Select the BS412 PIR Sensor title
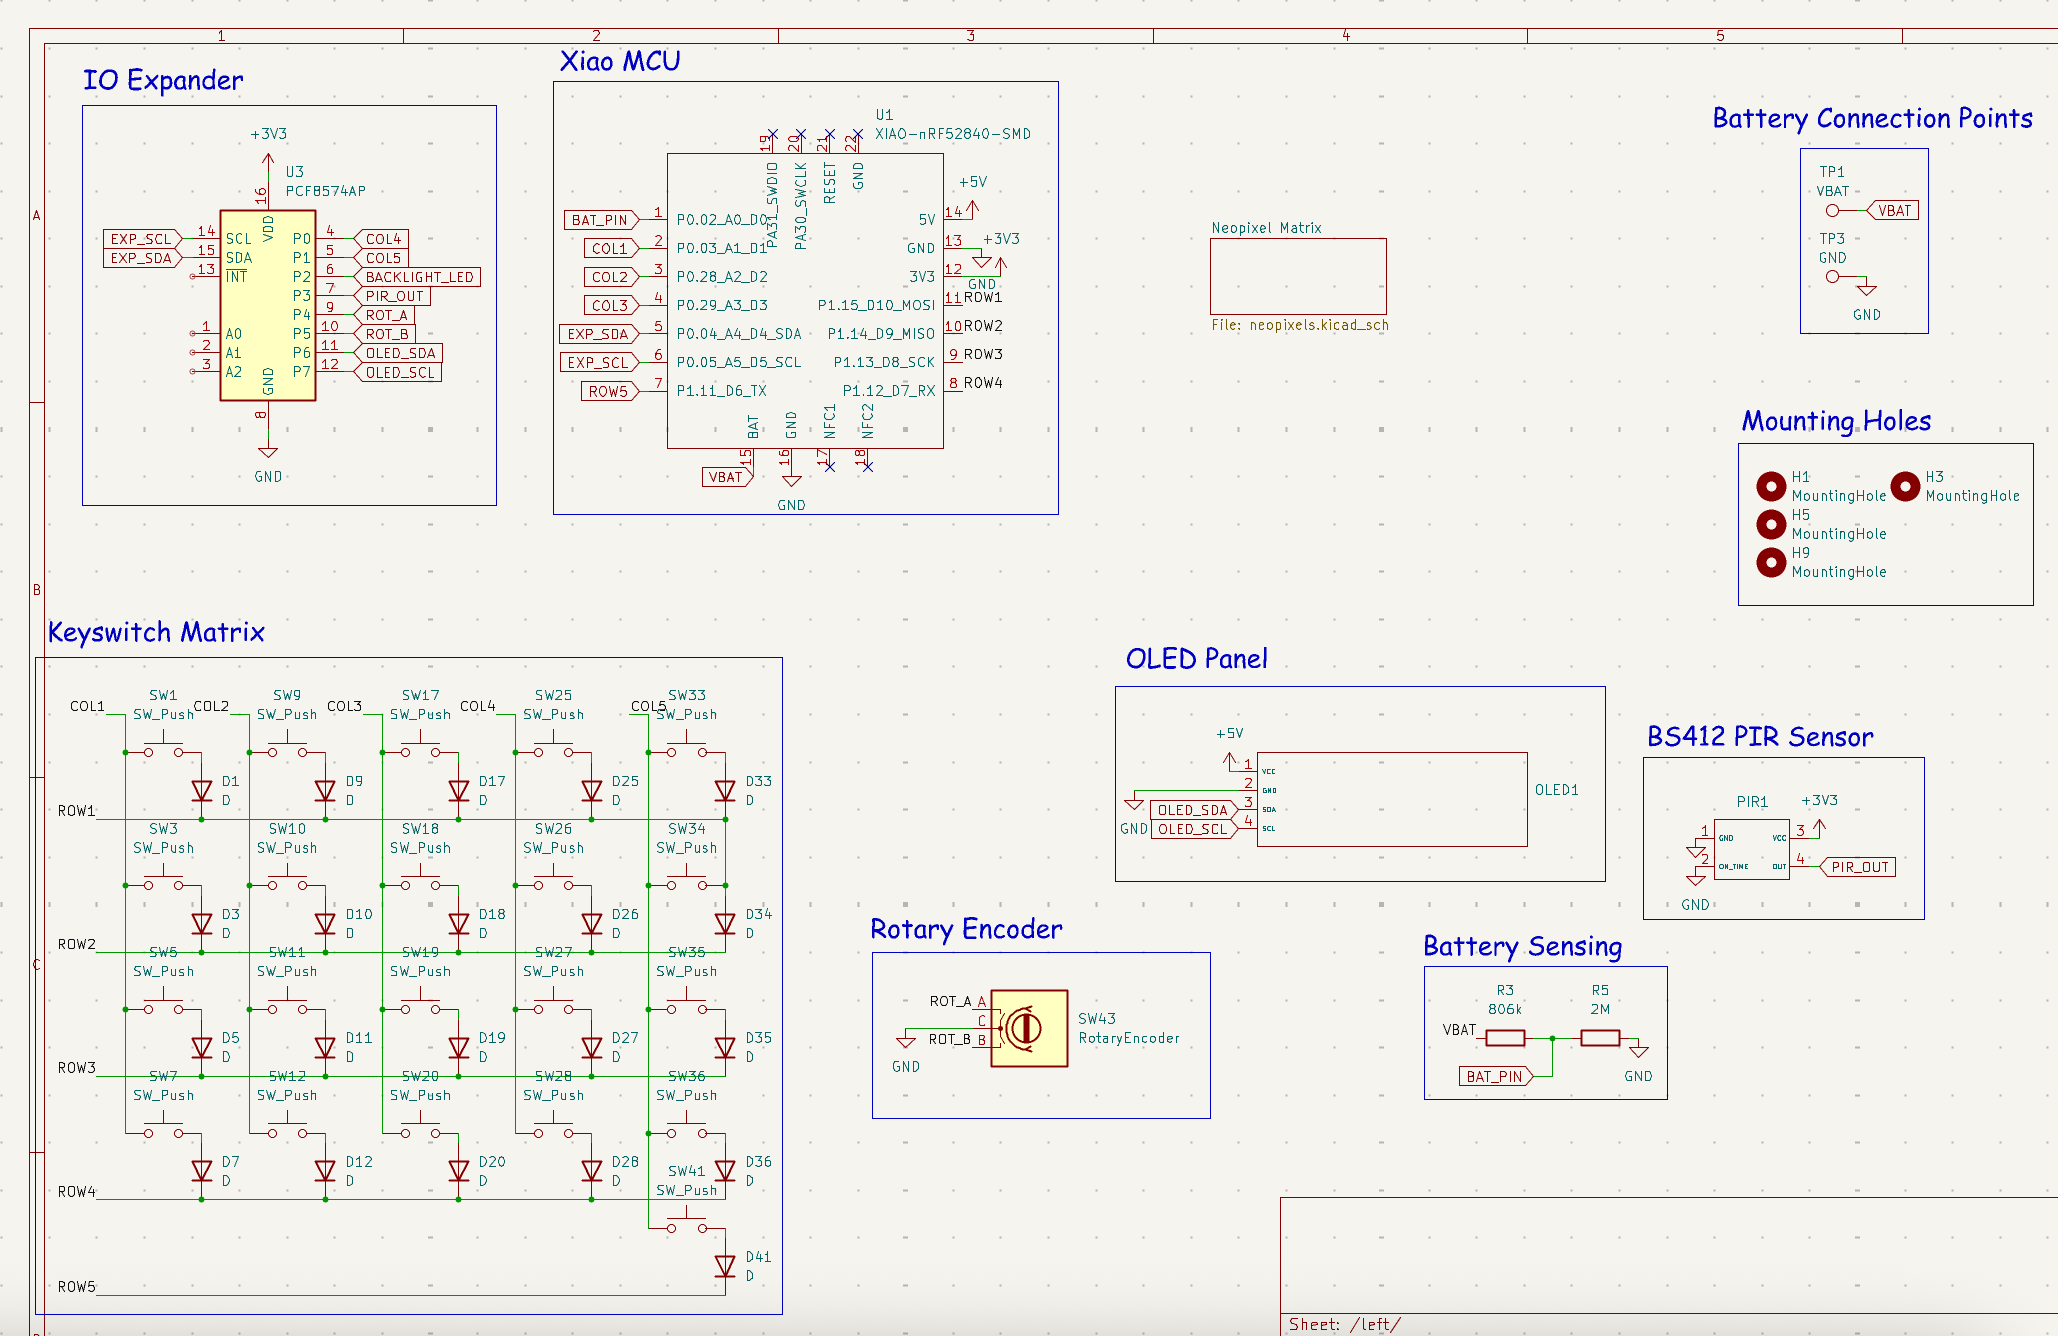The image size is (2058, 1336). 1760,737
